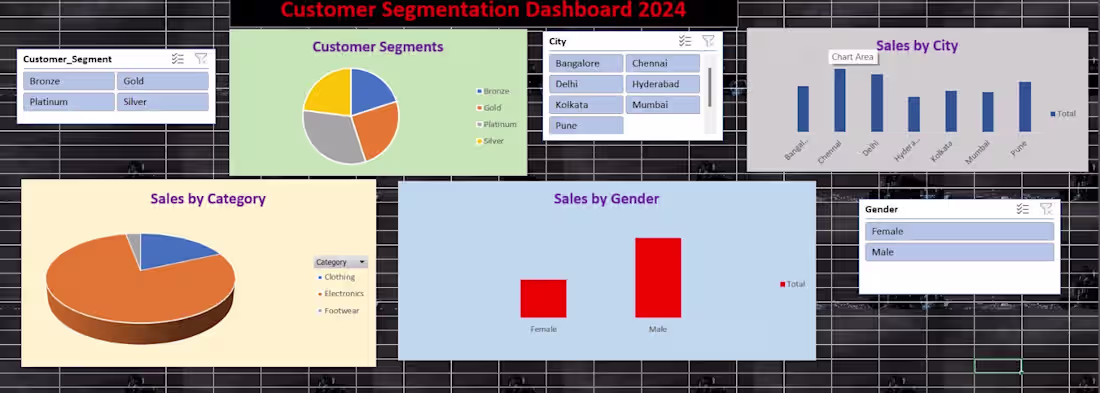Select Hyderabad in the City slicer

point(662,84)
